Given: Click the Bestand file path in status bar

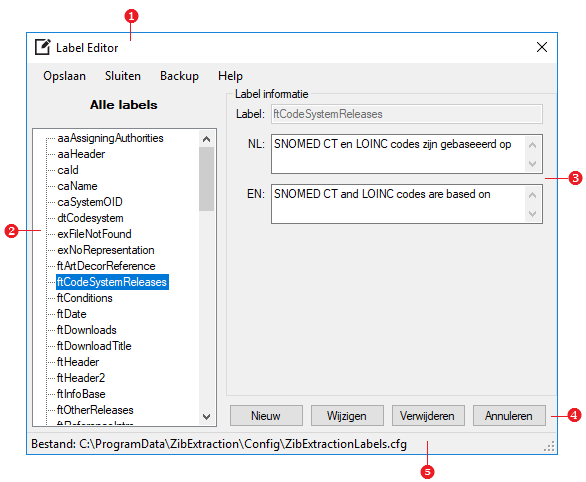Looking at the screenshot, I should [219, 444].
